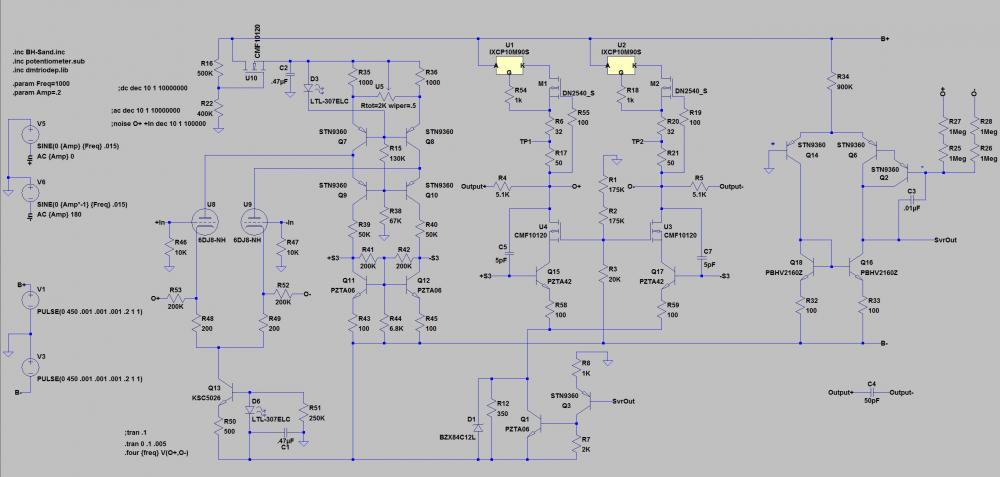The height and width of the screenshot is (477, 1000).
Task: Select transistor Q3 near SvrOut label
Action: pyautogui.click(x=585, y=401)
